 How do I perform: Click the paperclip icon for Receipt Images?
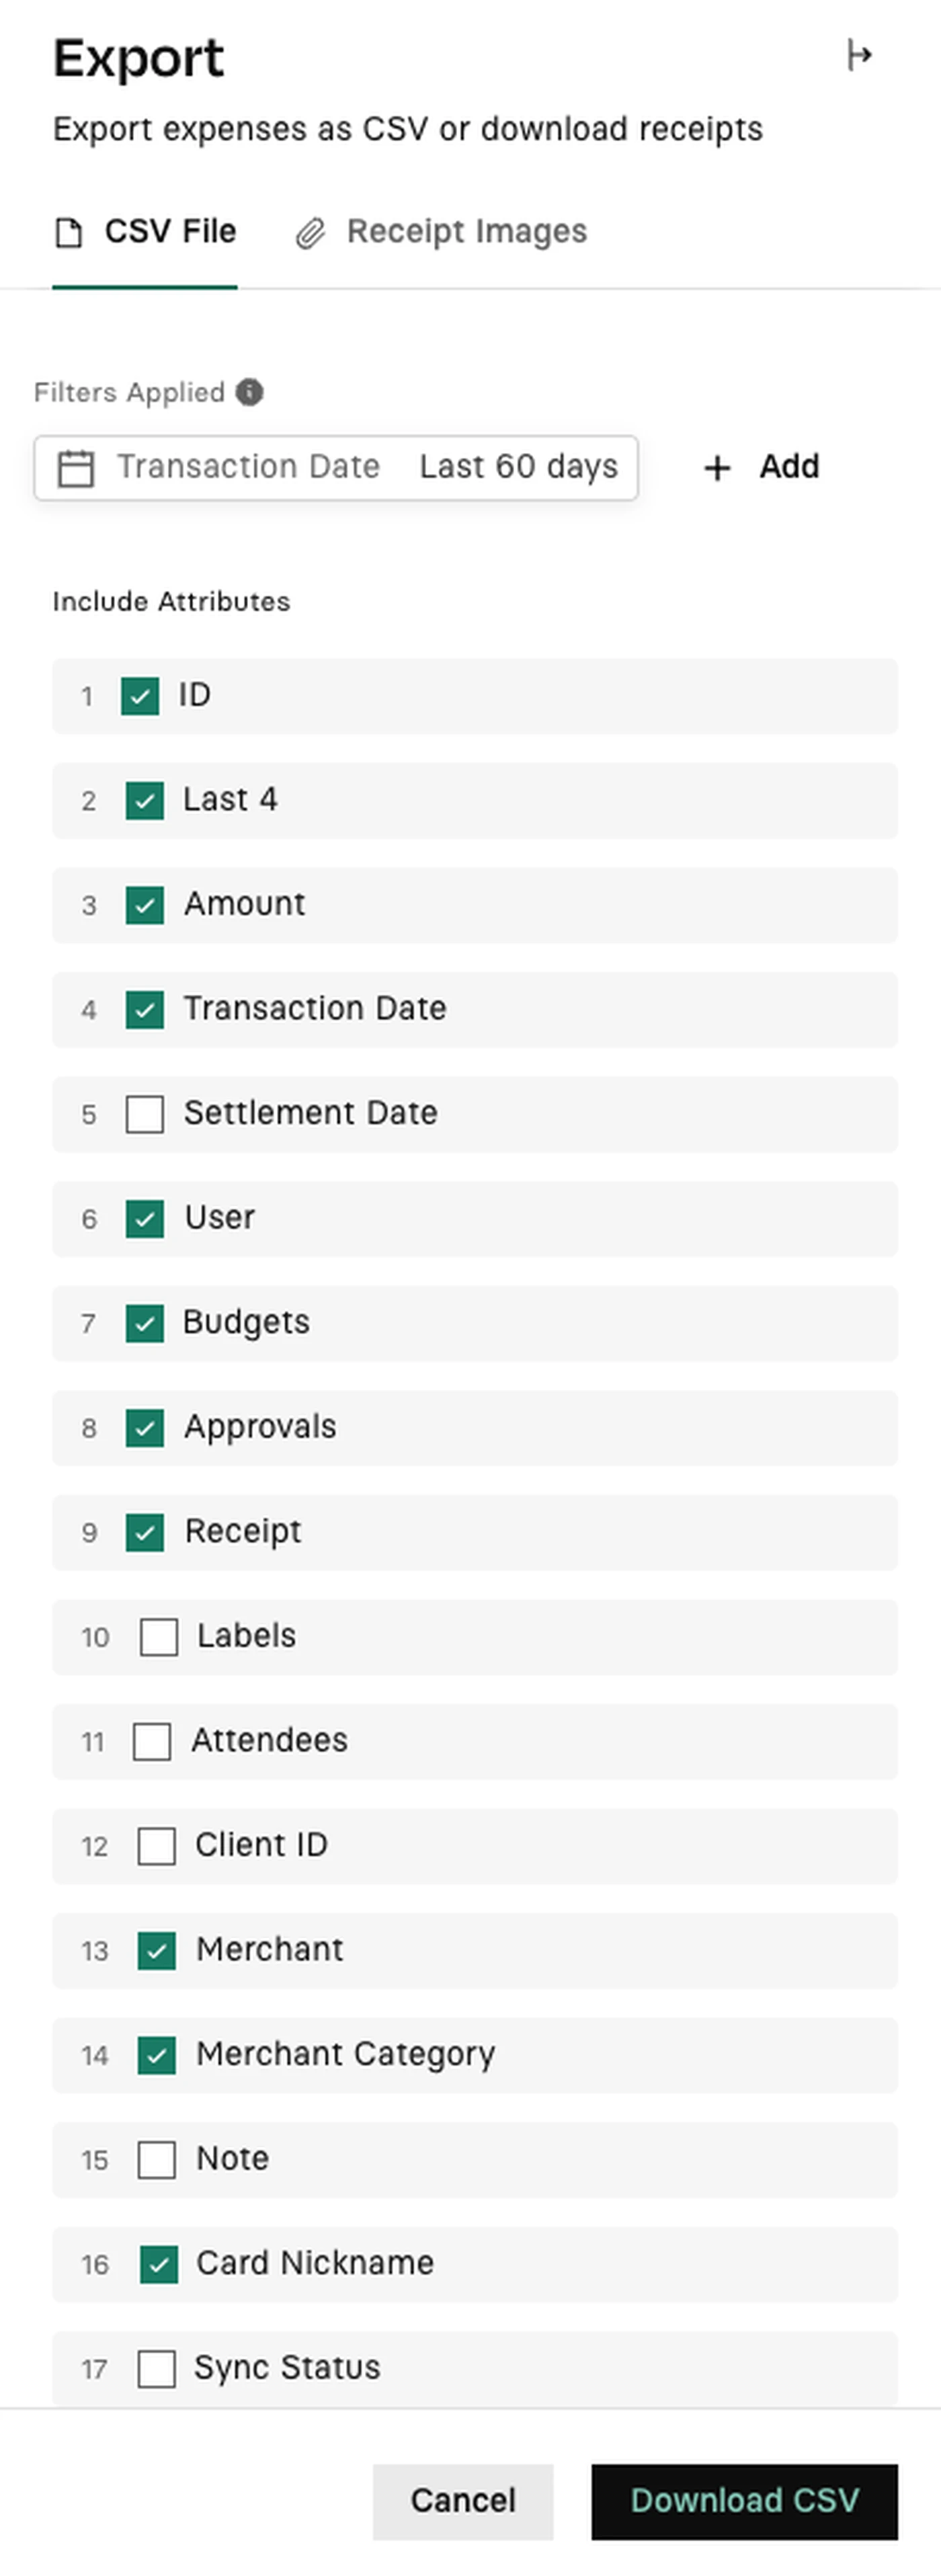coord(310,233)
